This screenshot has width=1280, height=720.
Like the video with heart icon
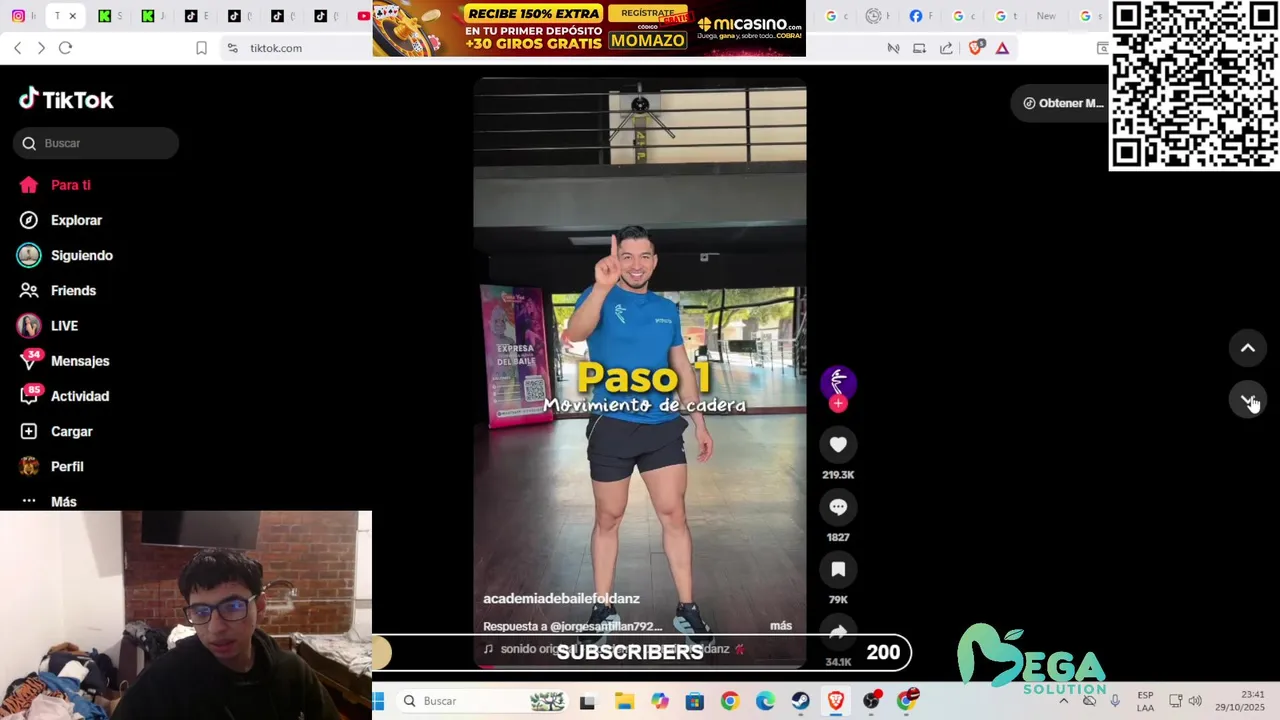click(x=838, y=445)
